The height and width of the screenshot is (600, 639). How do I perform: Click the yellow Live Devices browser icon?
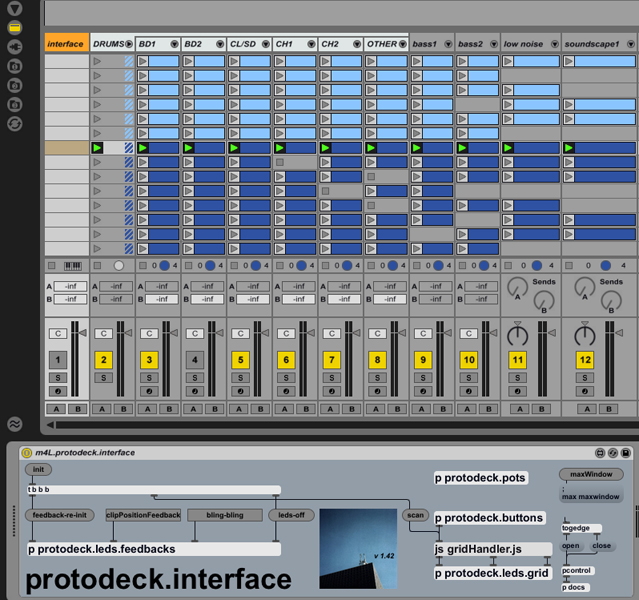(14, 27)
